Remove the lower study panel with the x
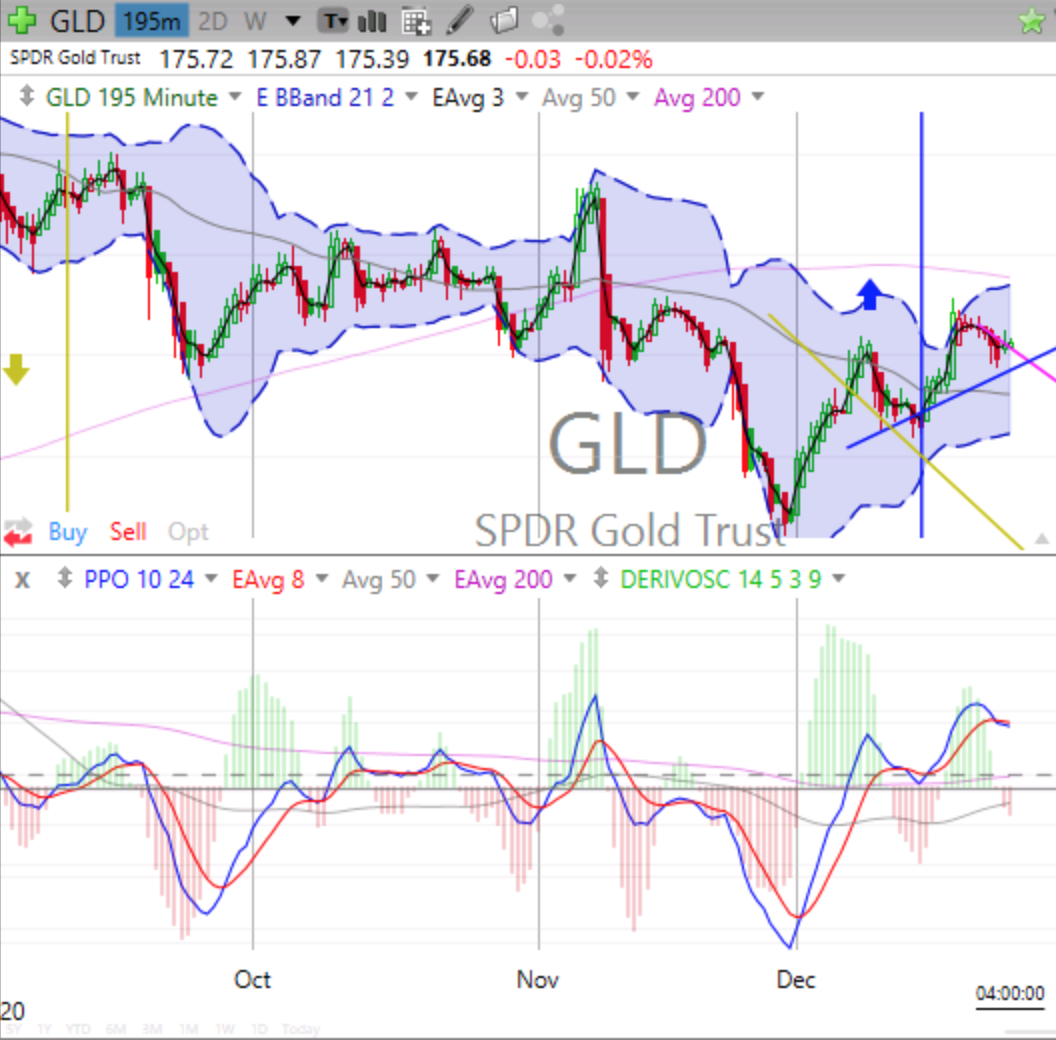This screenshot has width=1056, height=1040. pyautogui.click(x=23, y=580)
